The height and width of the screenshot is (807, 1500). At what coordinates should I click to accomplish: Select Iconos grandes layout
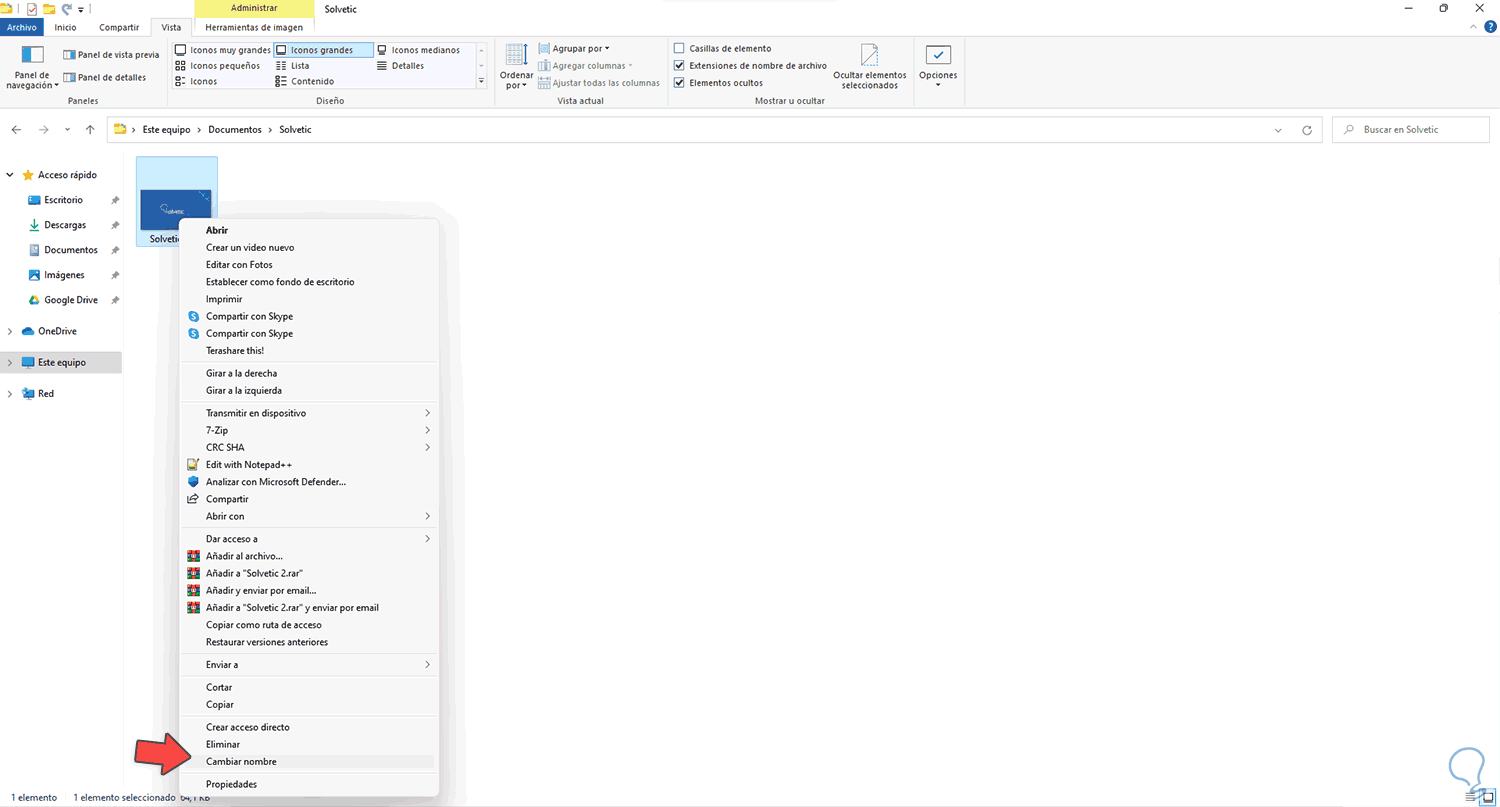322,49
